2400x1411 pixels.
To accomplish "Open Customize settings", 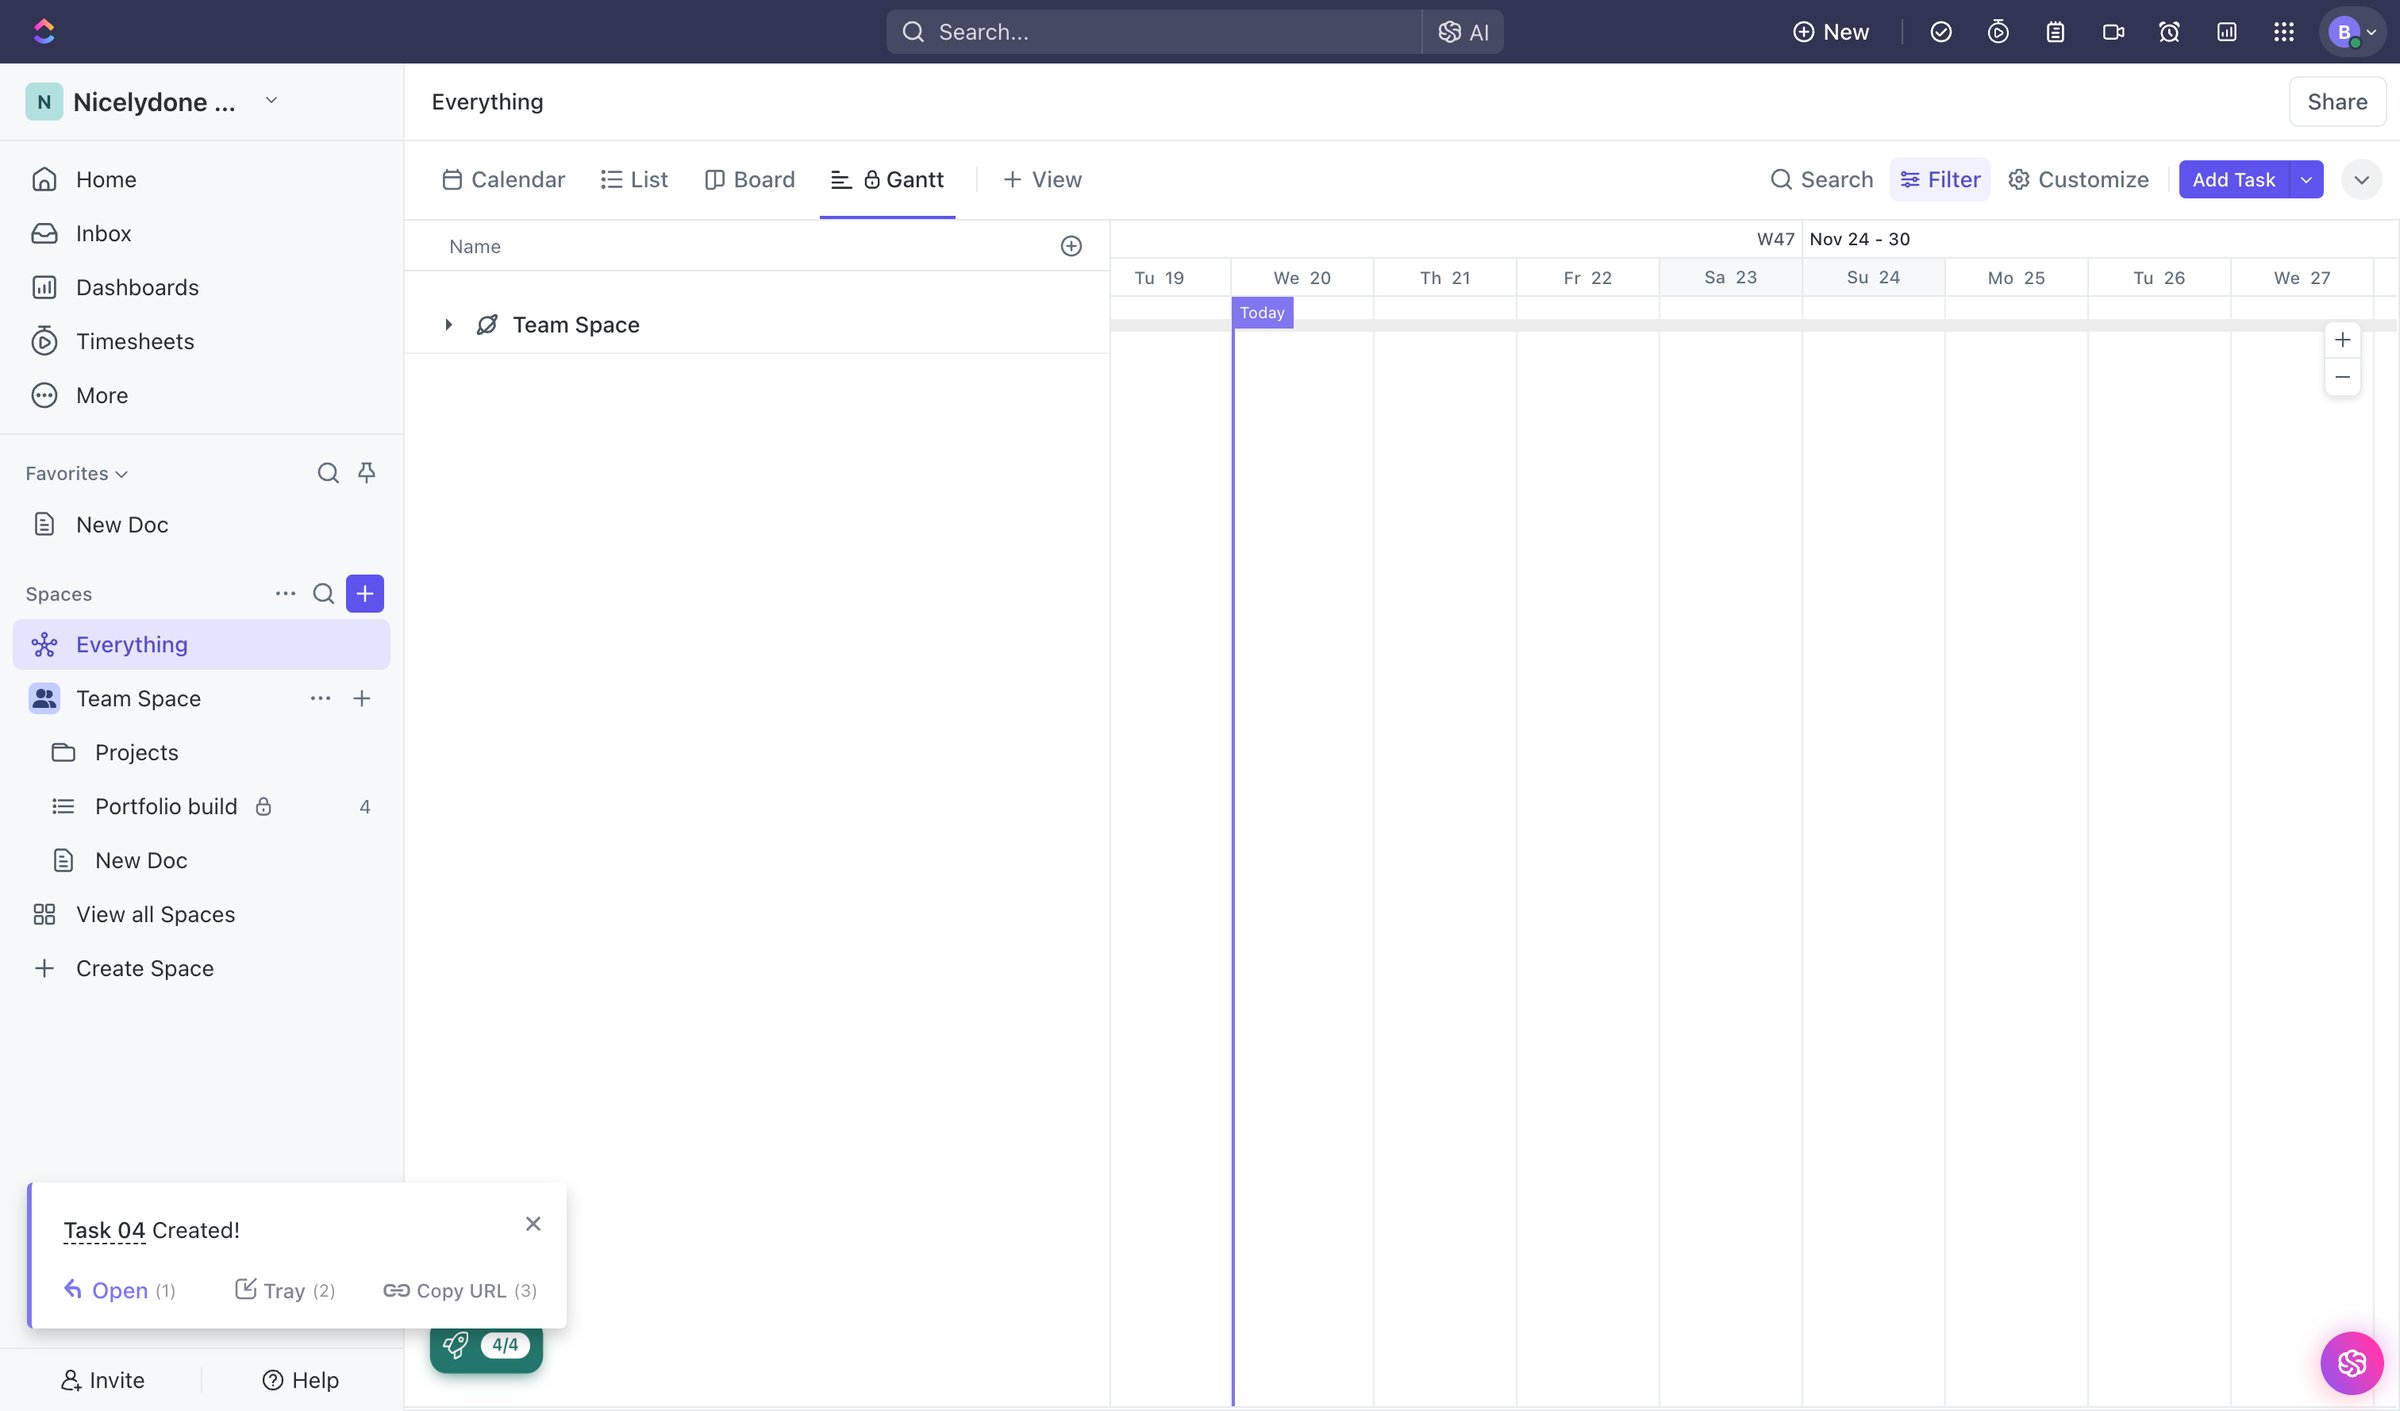I will 2078,180.
